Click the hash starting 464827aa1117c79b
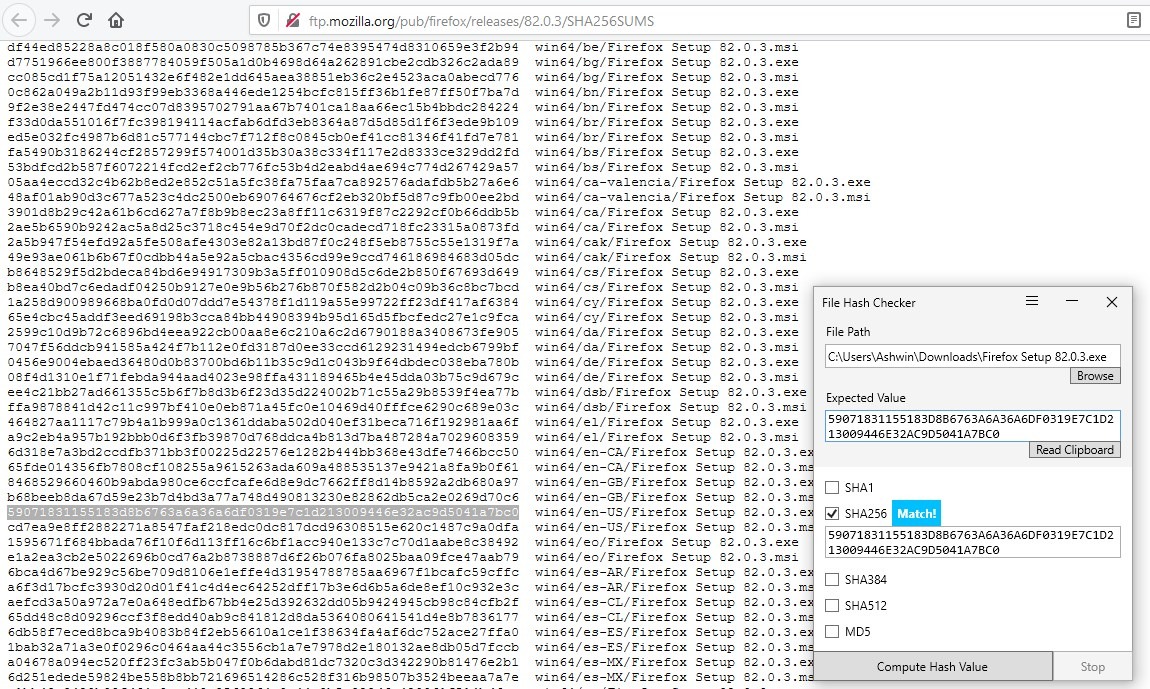 (x=263, y=422)
